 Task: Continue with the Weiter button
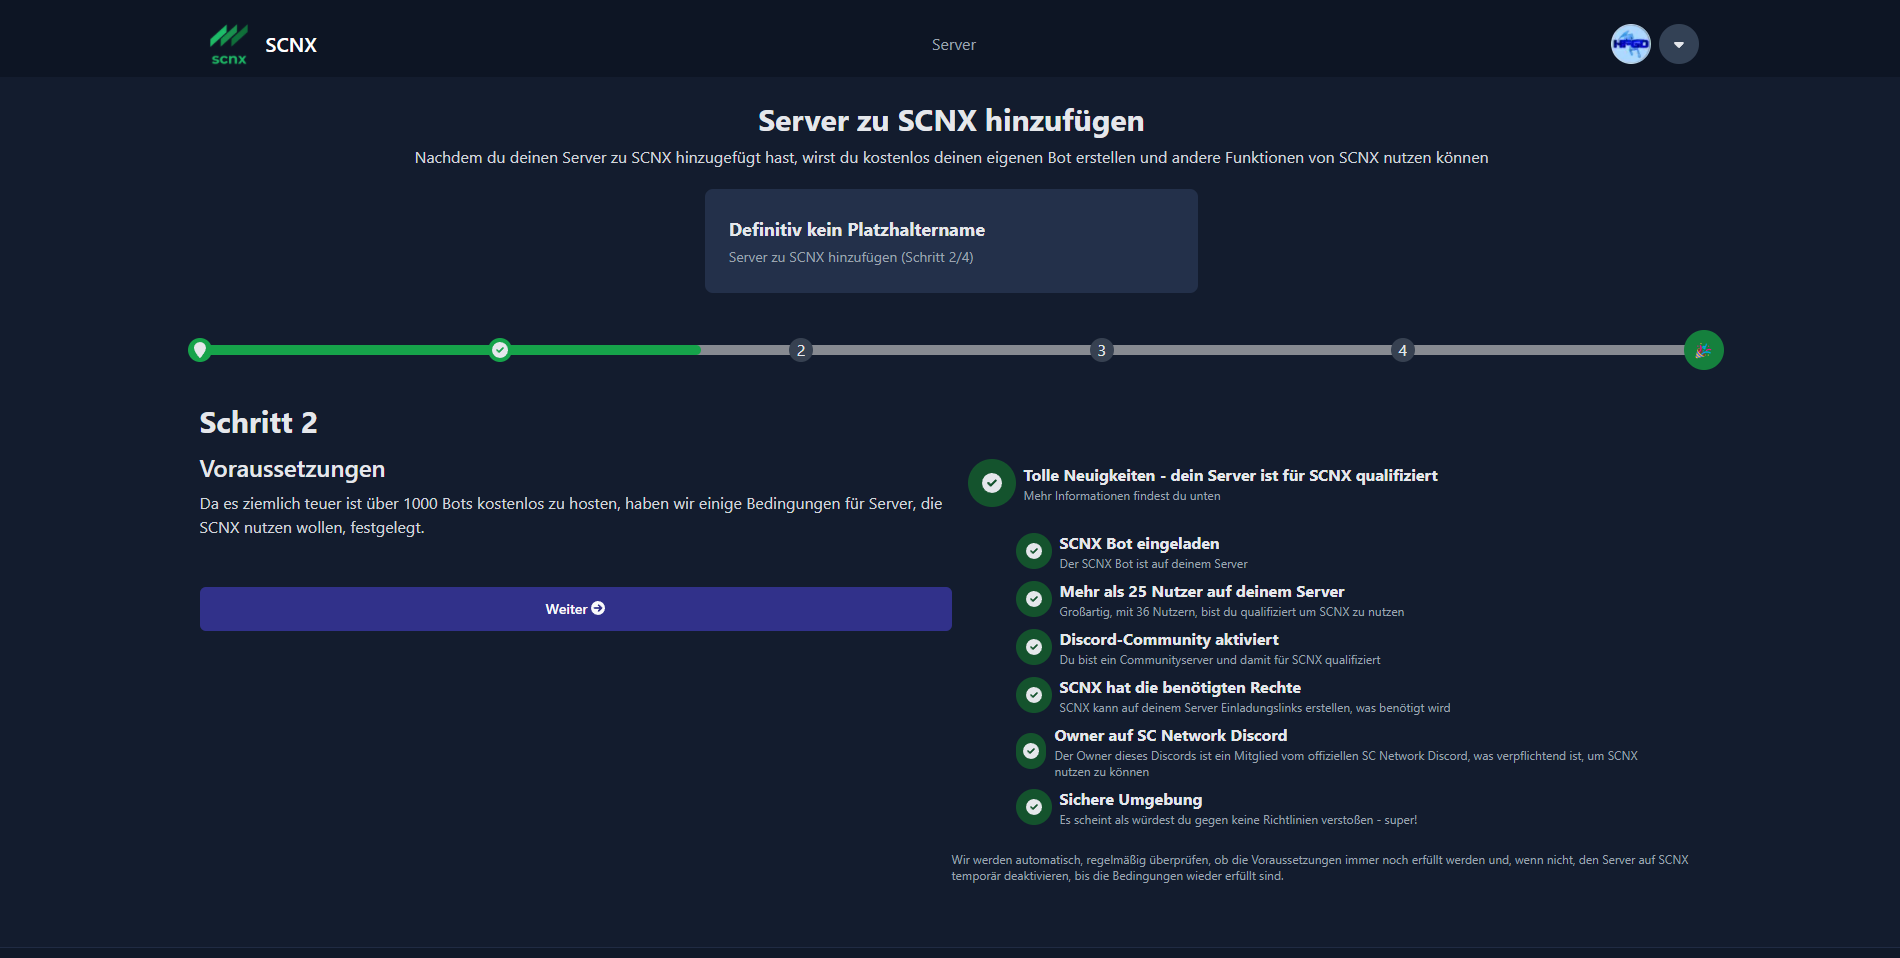click(x=575, y=609)
